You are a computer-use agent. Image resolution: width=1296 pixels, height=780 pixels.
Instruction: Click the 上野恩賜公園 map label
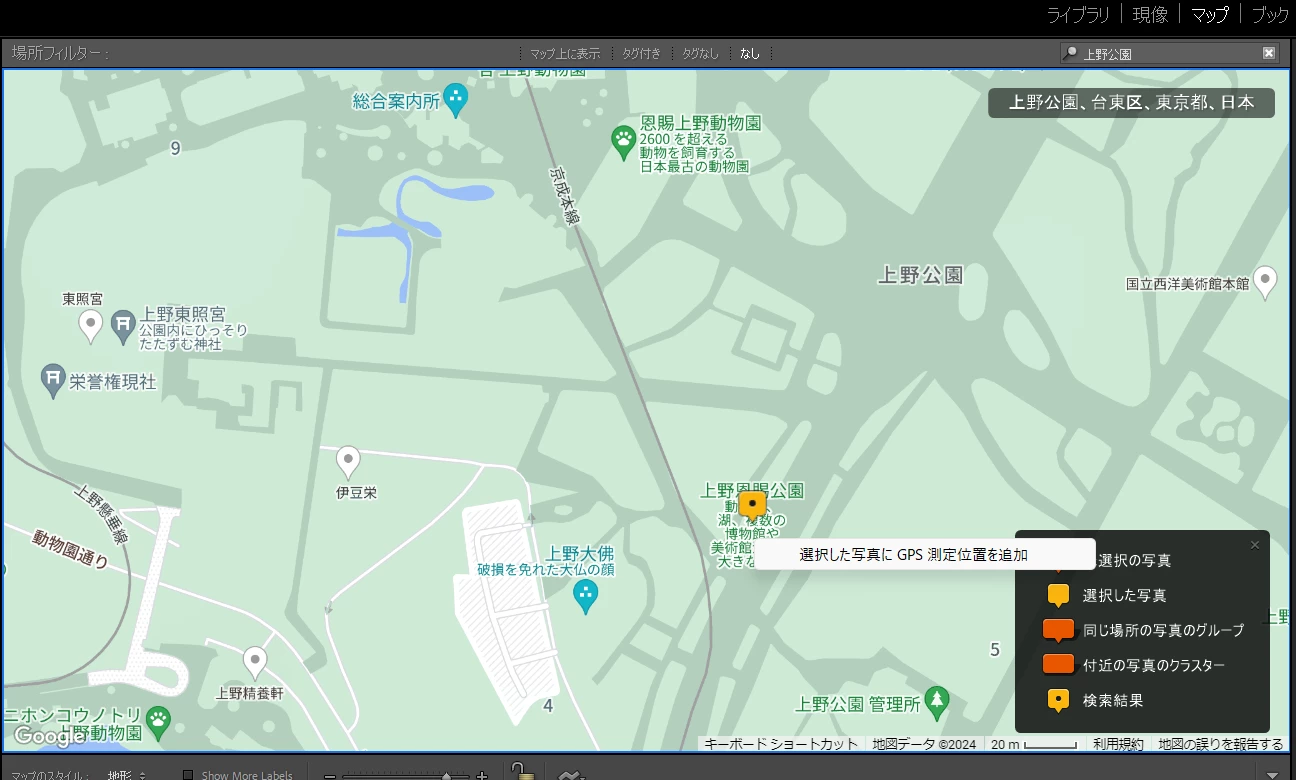(x=752, y=490)
